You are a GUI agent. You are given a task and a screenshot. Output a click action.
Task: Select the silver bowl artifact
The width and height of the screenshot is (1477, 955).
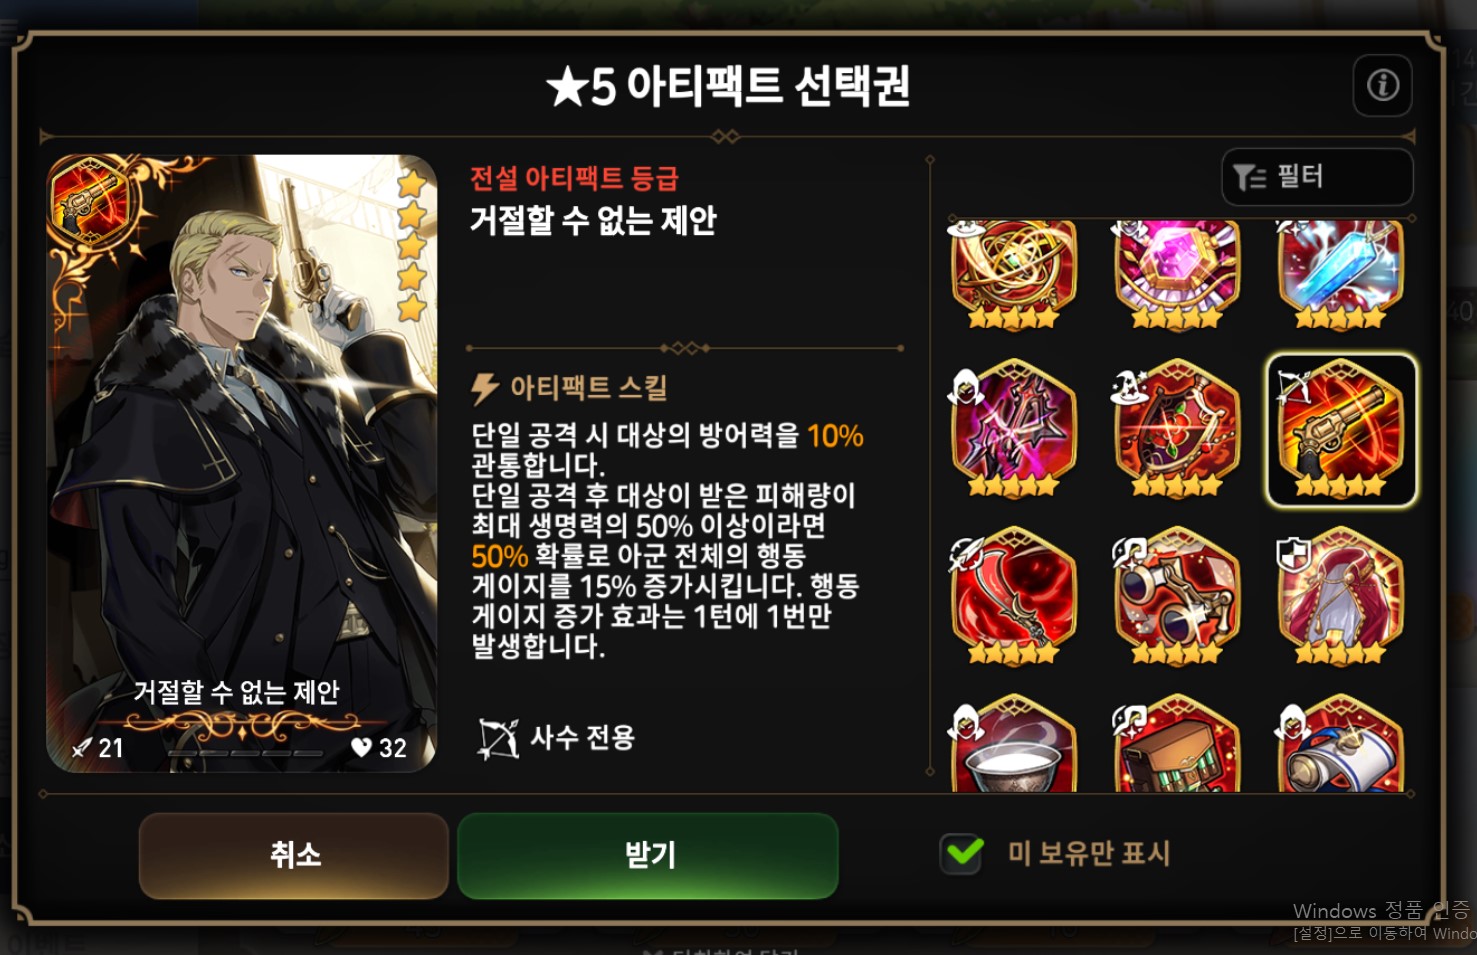1013,745
